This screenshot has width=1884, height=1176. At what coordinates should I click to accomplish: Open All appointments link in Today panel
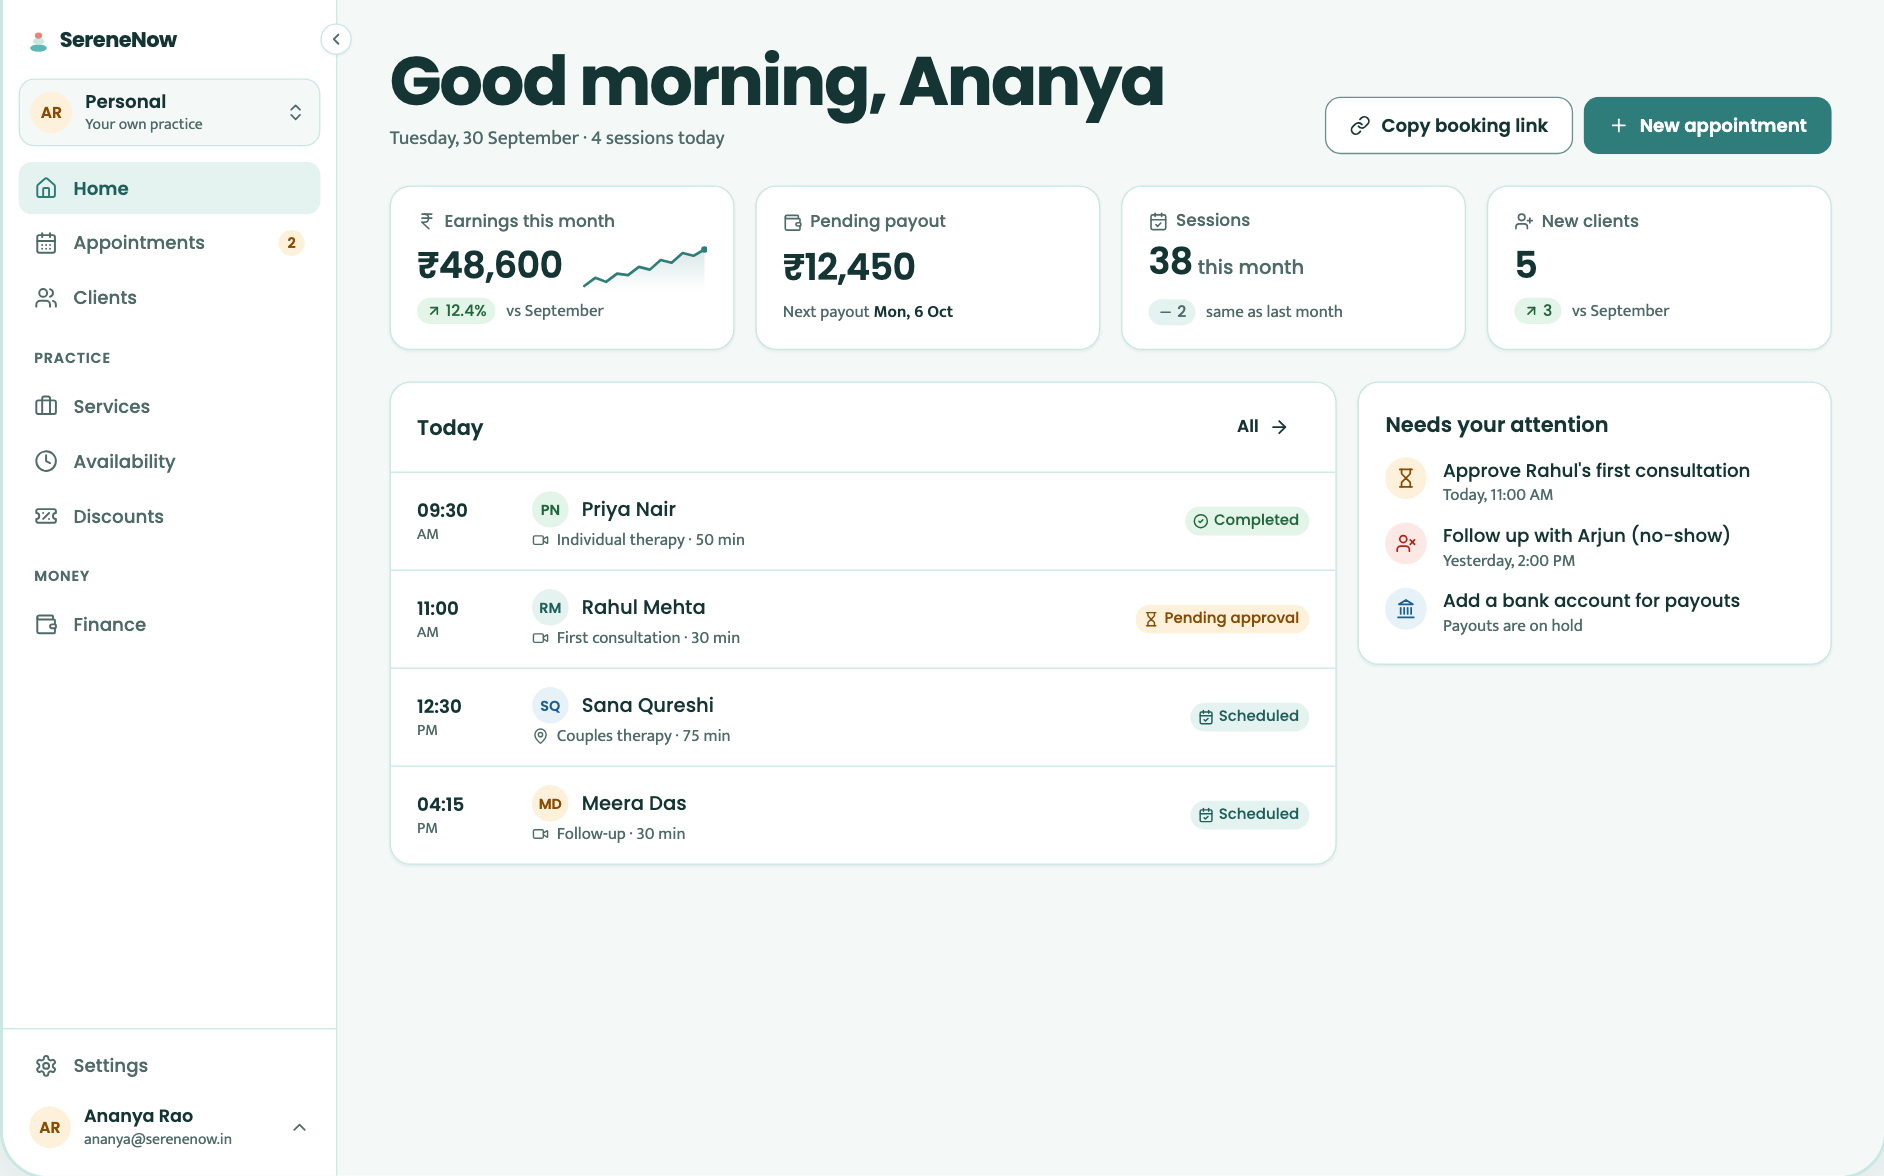(x=1262, y=427)
